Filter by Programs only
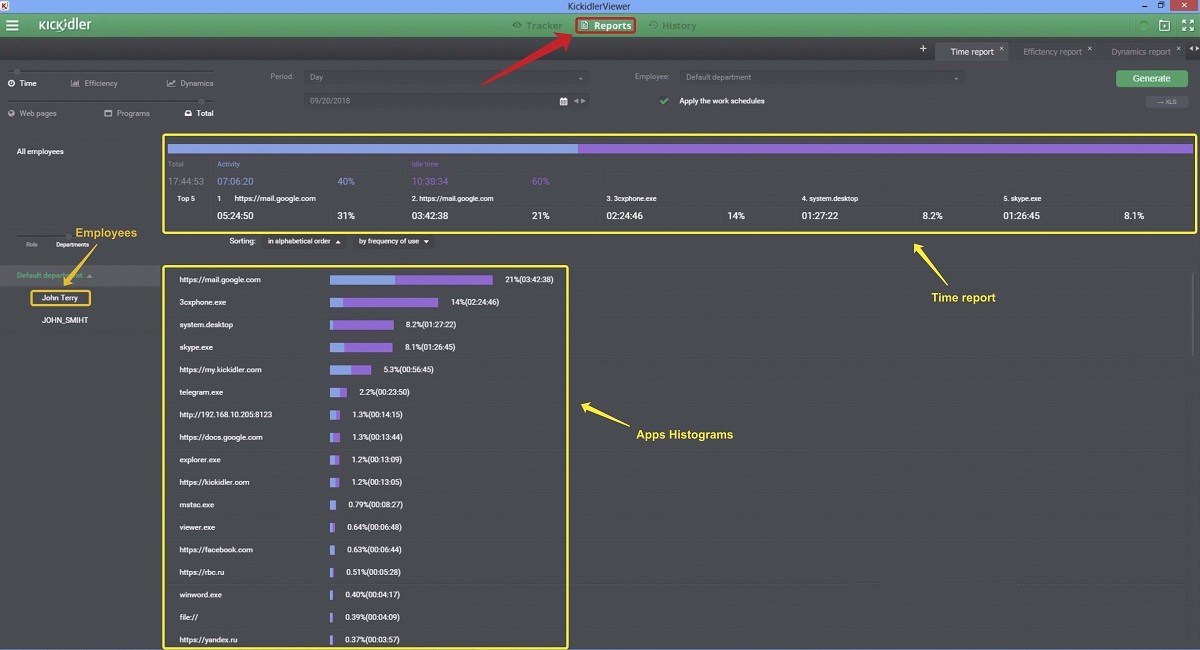1200x650 pixels. [127, 114]
